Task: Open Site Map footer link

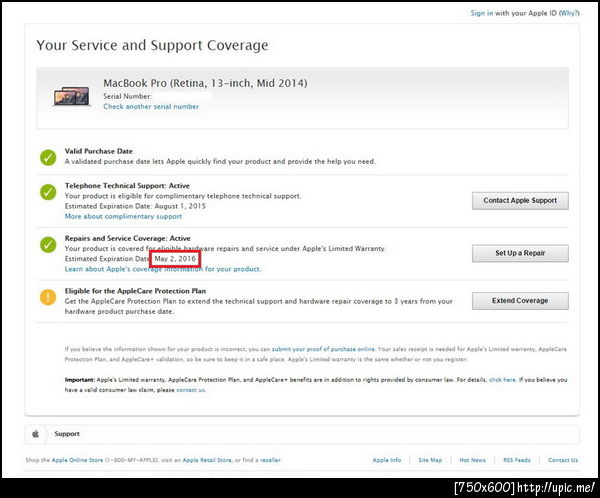Action: pyautogui.click(x=430, y=460)
